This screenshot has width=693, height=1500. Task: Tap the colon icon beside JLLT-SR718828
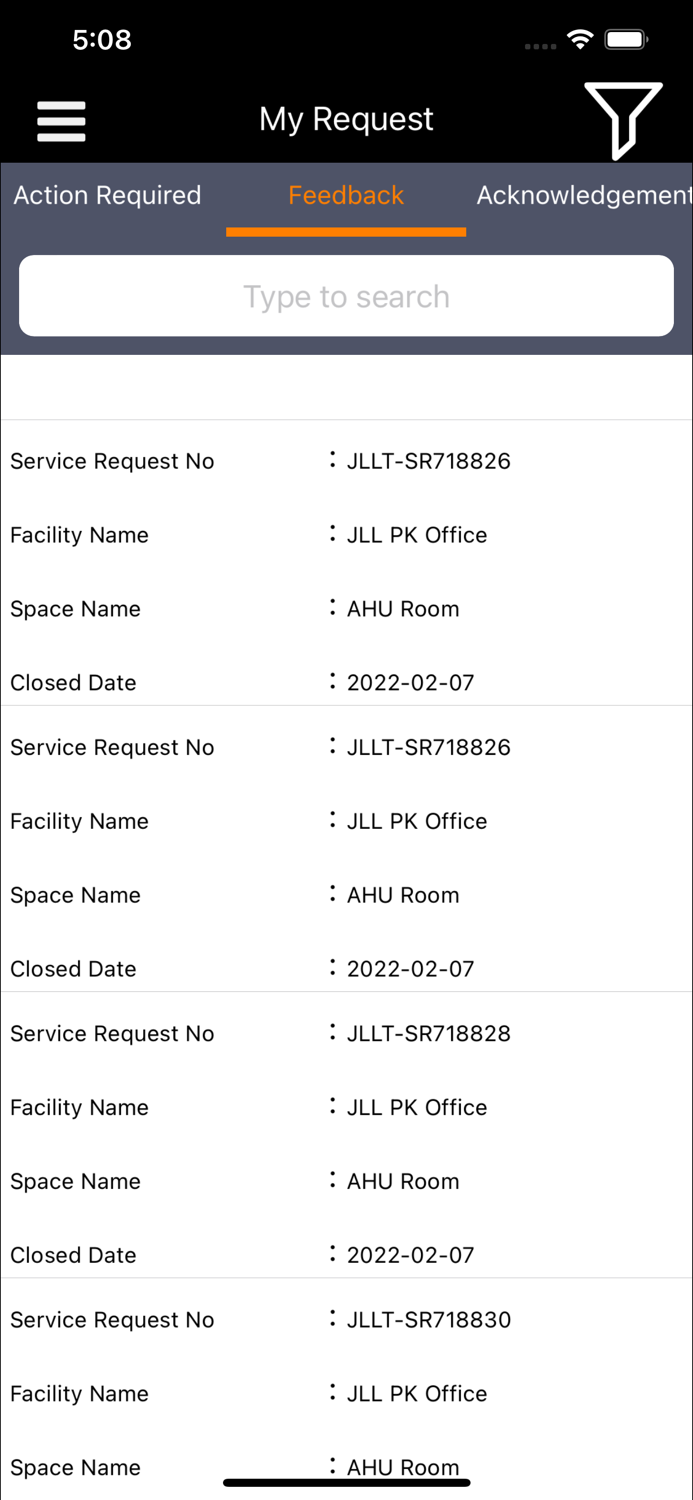click(x=333, y=1033)
